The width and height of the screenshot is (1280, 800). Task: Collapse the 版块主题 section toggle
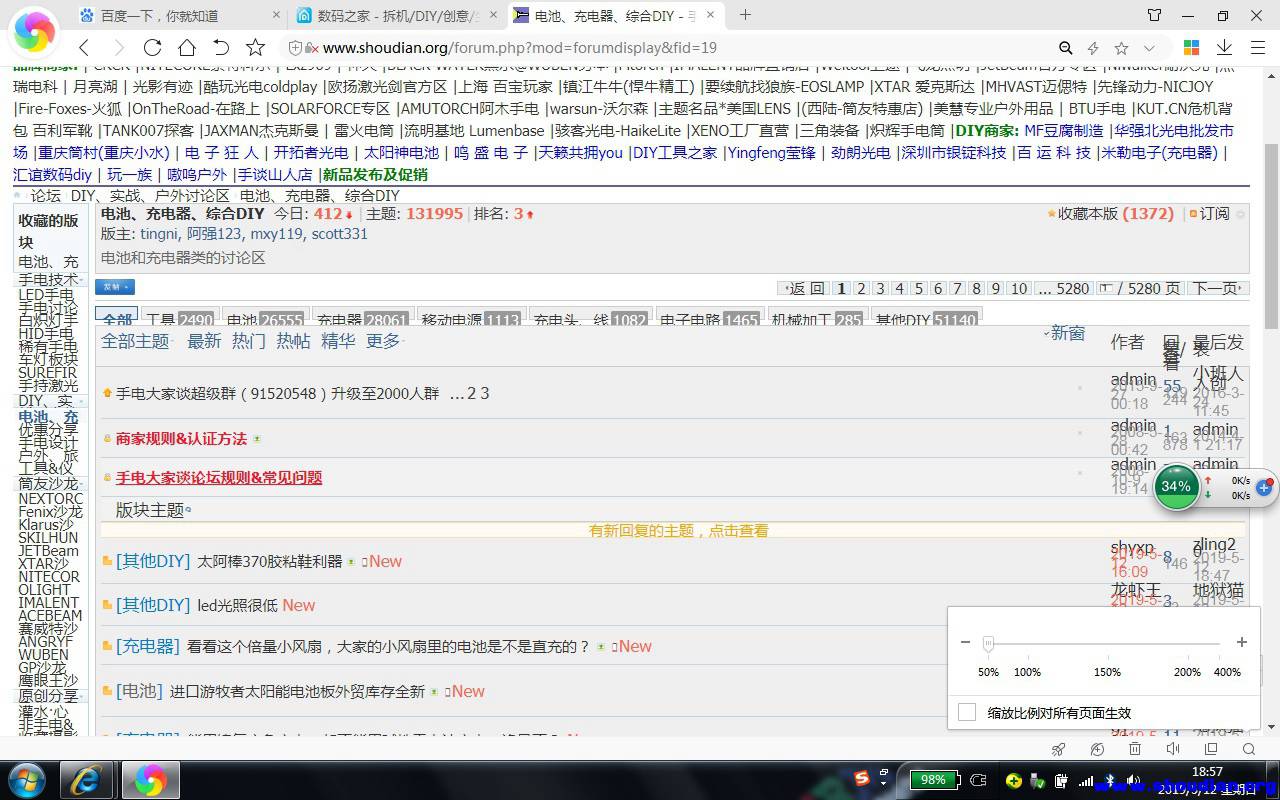coord(188,511)
